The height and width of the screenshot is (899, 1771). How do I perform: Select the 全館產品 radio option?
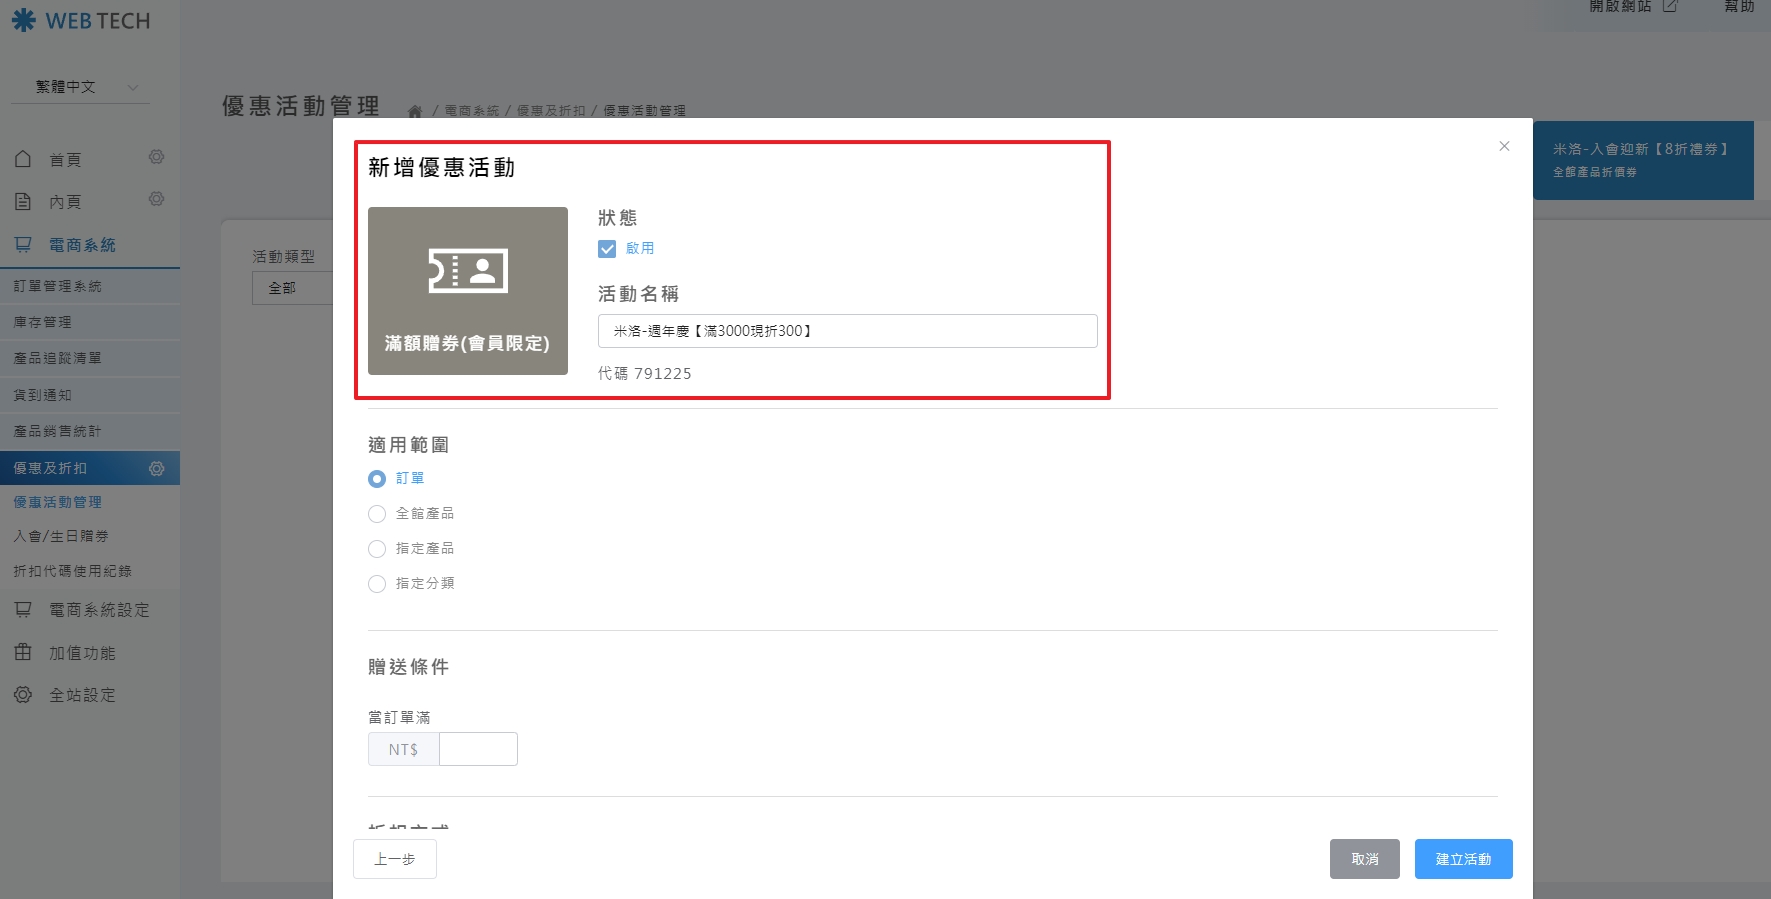point(377,514)
